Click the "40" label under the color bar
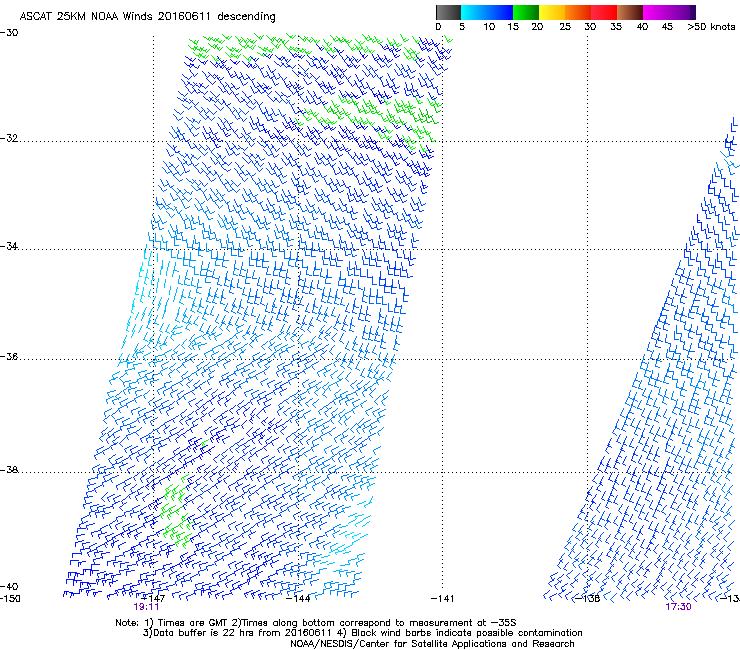This screenshot has height=650, width=740. [x=642, y=27]
